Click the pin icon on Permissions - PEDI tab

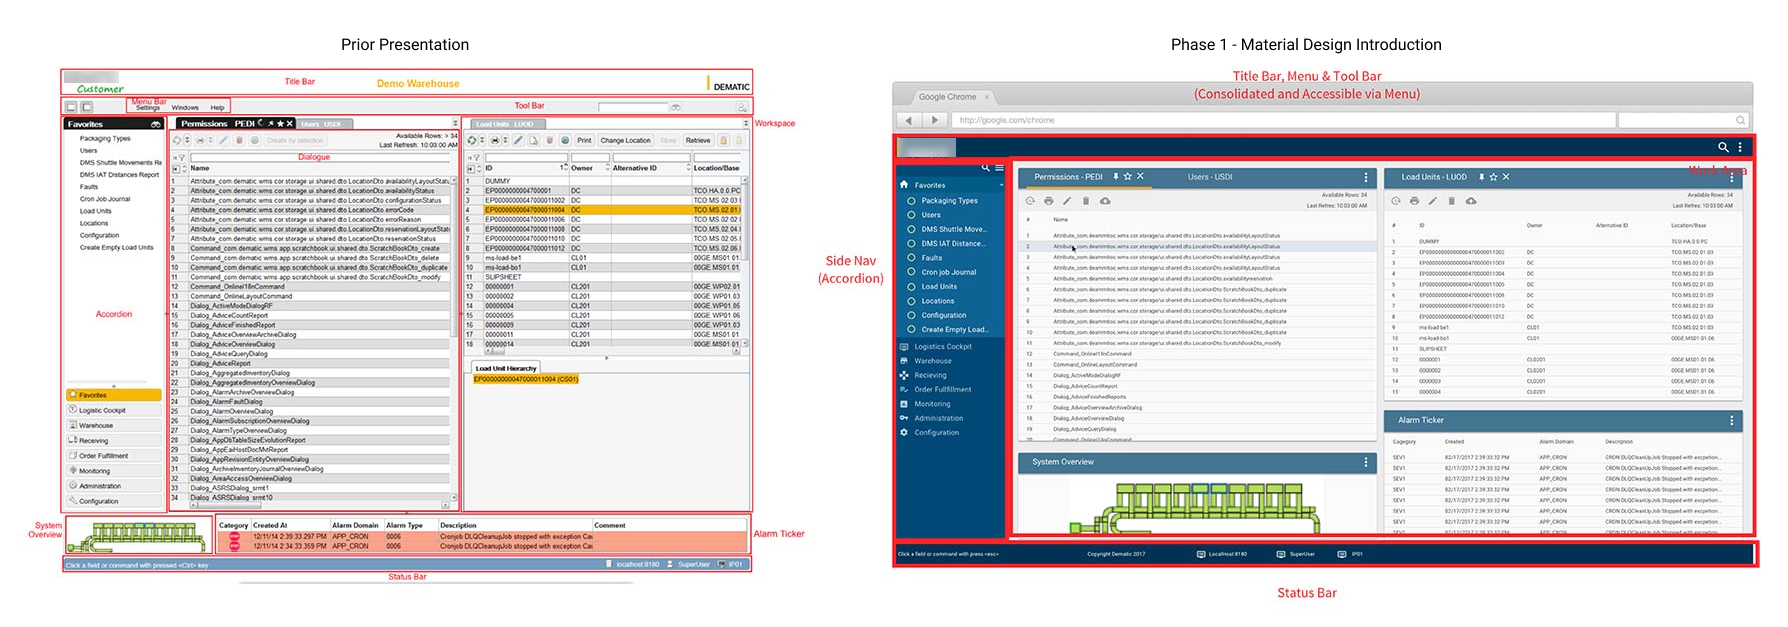click(1116, 177)
